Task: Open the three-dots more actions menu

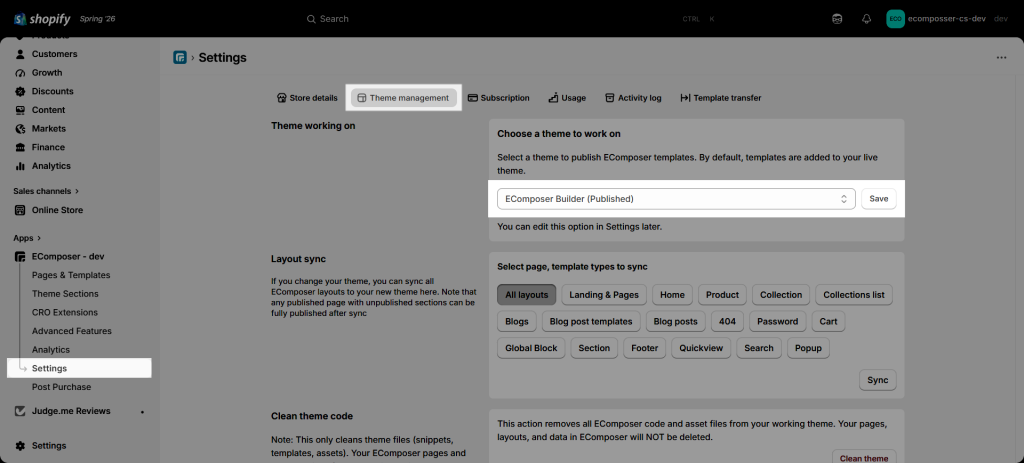Action: [x=1001, y=57]
